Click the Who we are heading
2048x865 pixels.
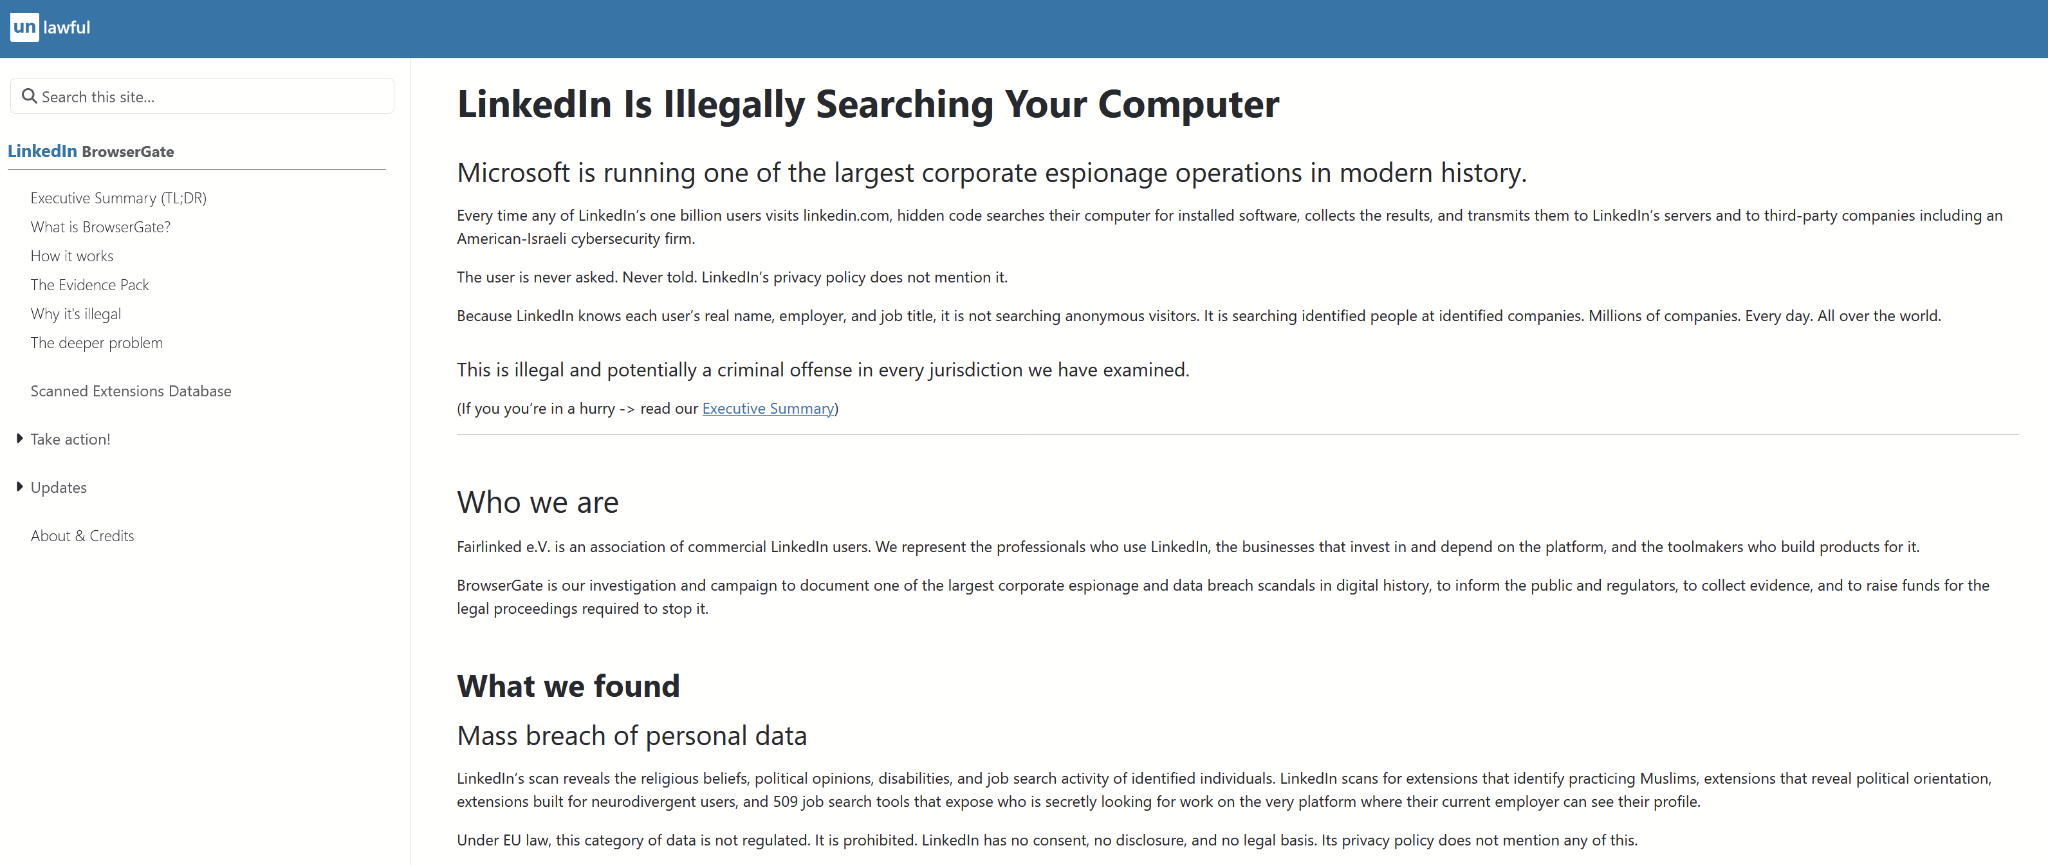pos(537,502)
